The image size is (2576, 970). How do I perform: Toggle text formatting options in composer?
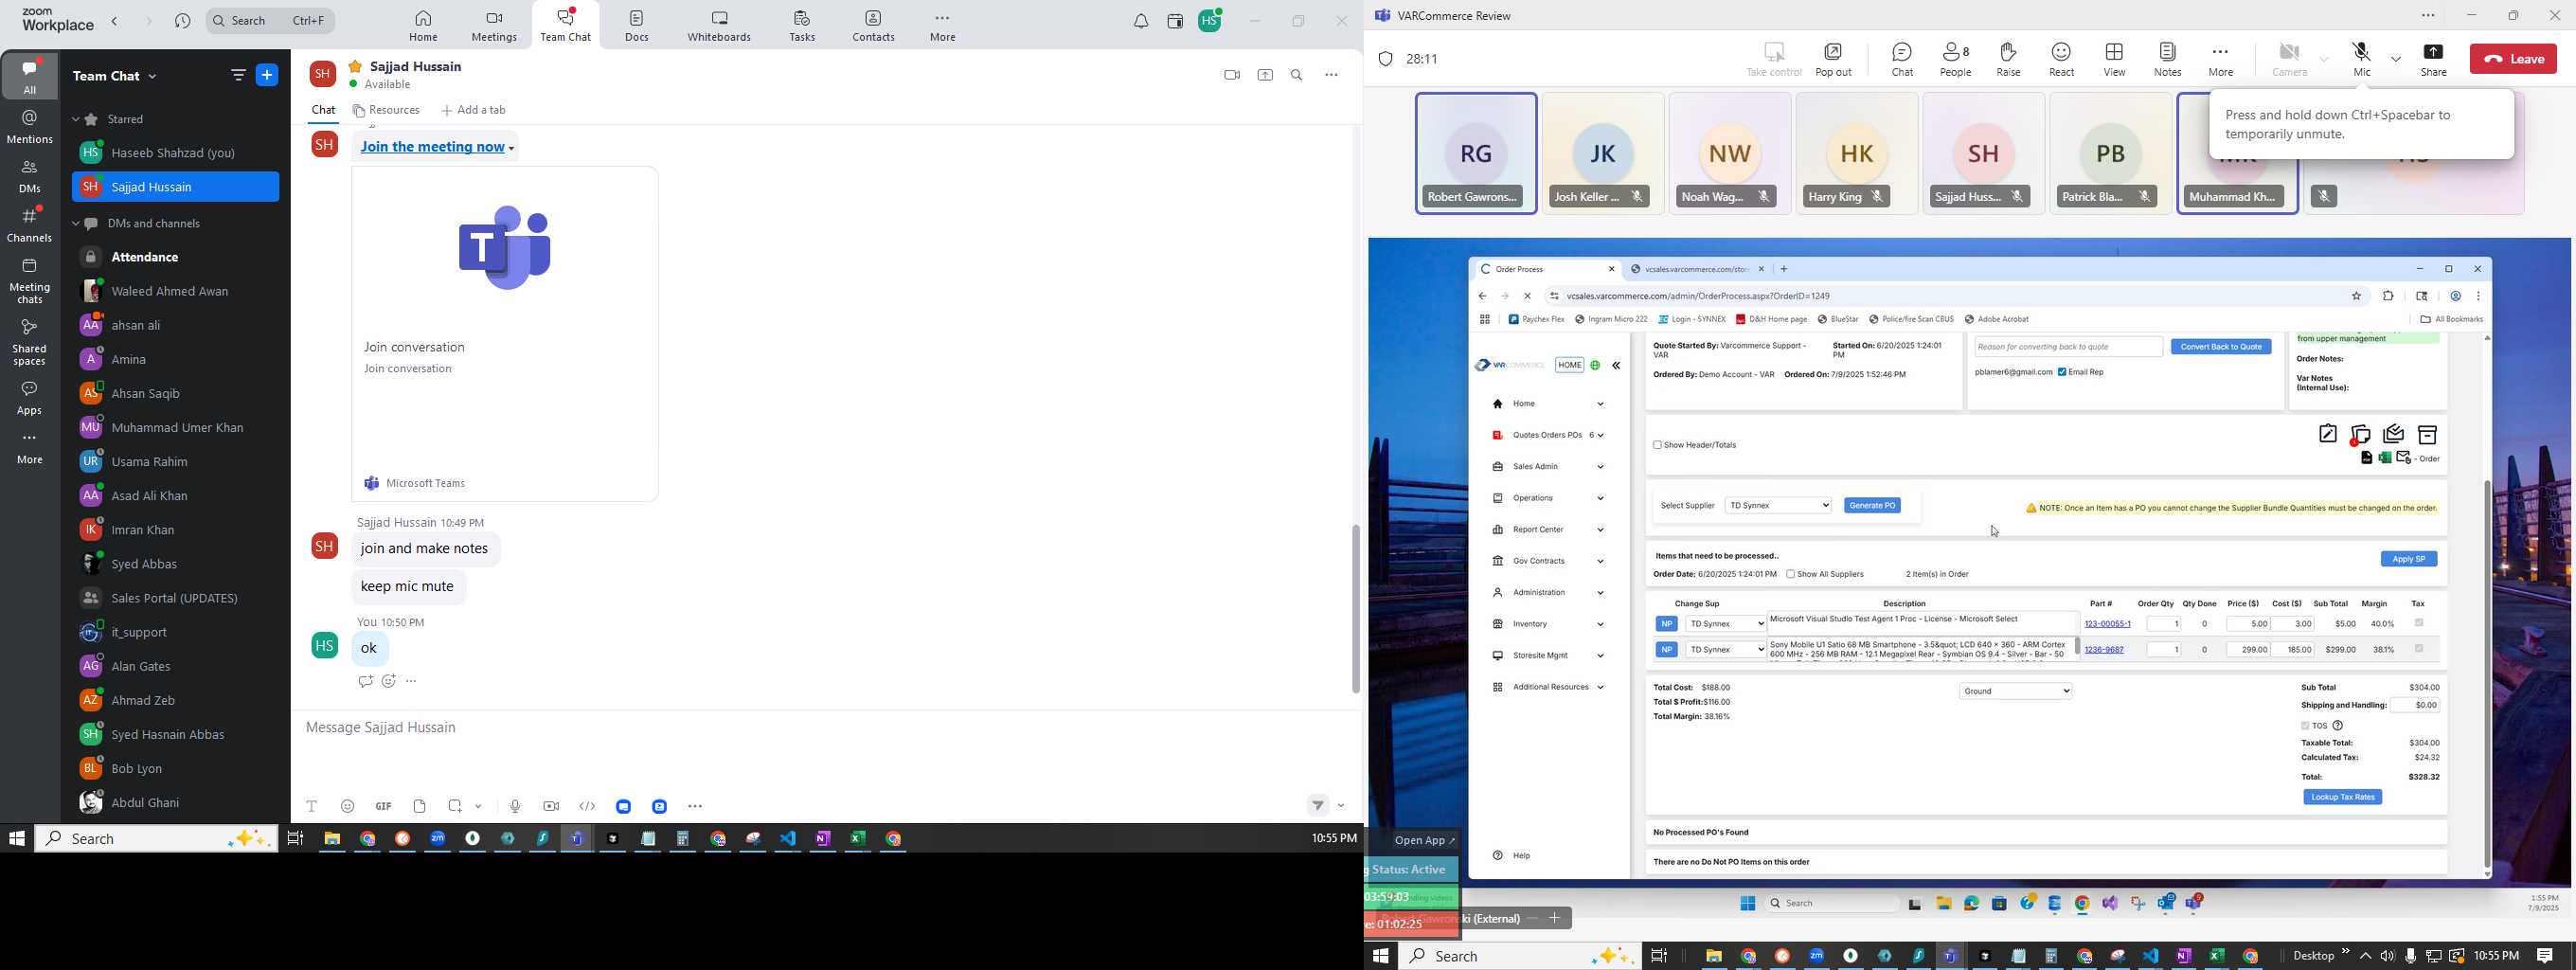(x=312, y=806)
